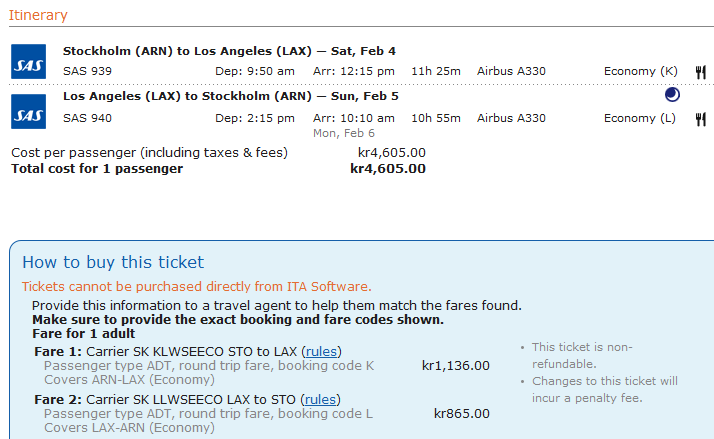This screenshot has width=714, height=439.
Task: Click the Economy (K) cabin label
Action: 640,71
